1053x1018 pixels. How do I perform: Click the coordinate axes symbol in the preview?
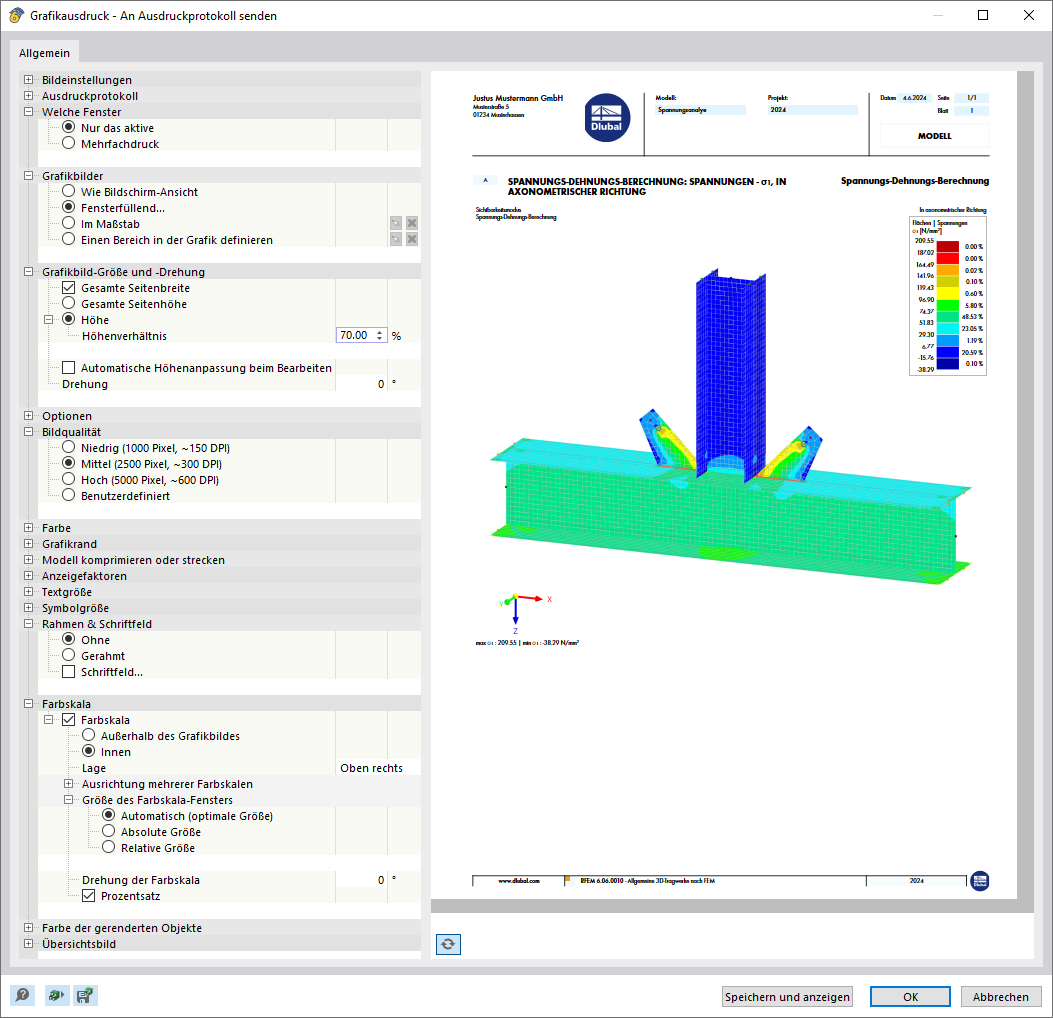coord(525,613)
